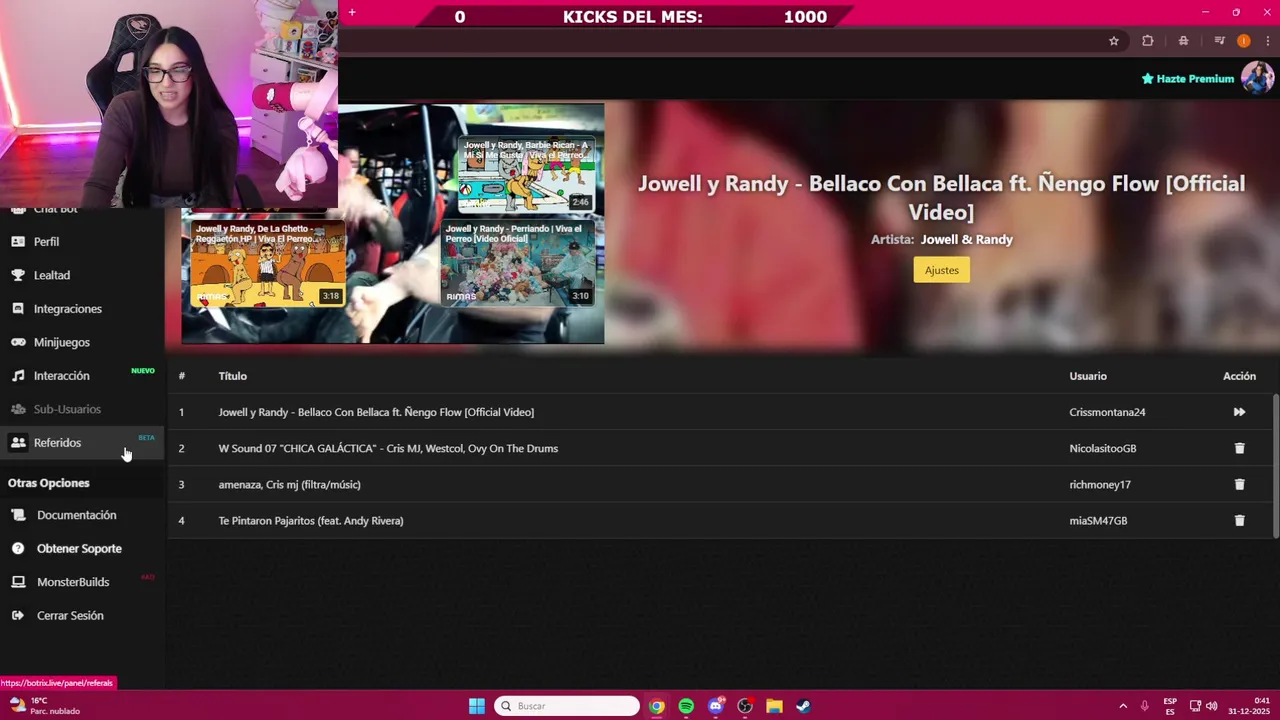
Task: Click the orange browser profile icon
Action: coord(1243,41)
